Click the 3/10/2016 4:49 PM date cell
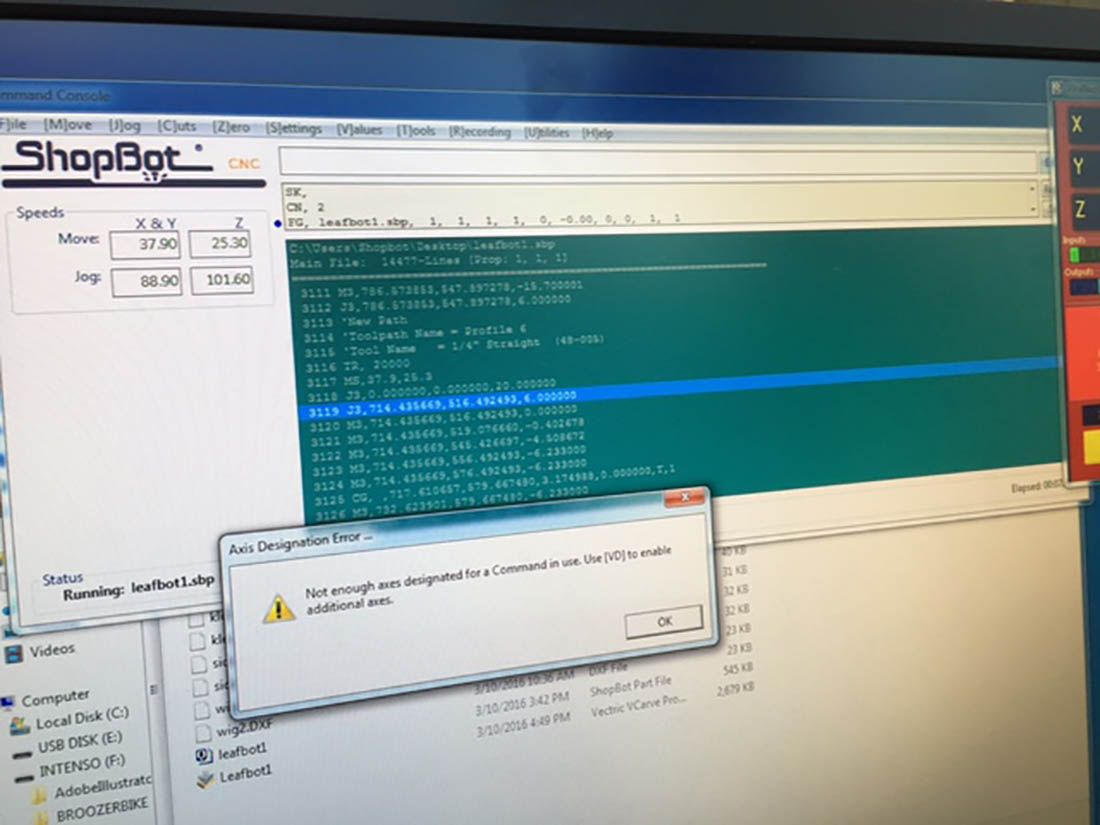The image size is (1100, 825). click(522, 723)
